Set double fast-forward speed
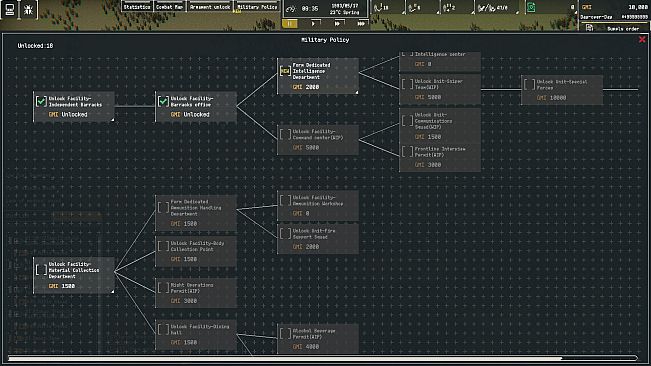651x366 pixels. (x=337, y=24)
